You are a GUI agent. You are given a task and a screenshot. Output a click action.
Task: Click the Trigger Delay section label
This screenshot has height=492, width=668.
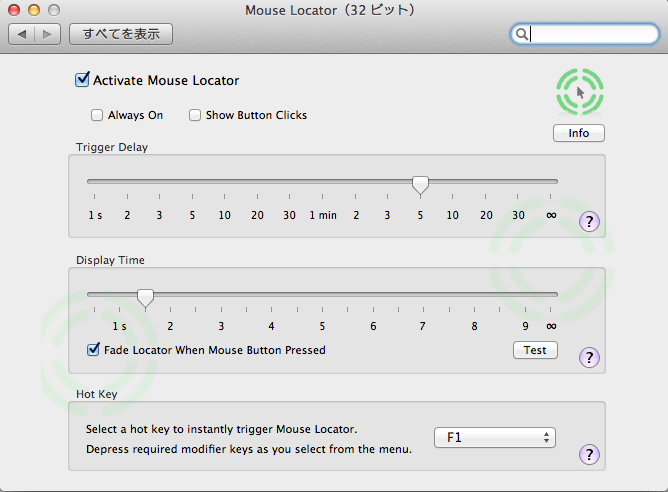[112, 147]
